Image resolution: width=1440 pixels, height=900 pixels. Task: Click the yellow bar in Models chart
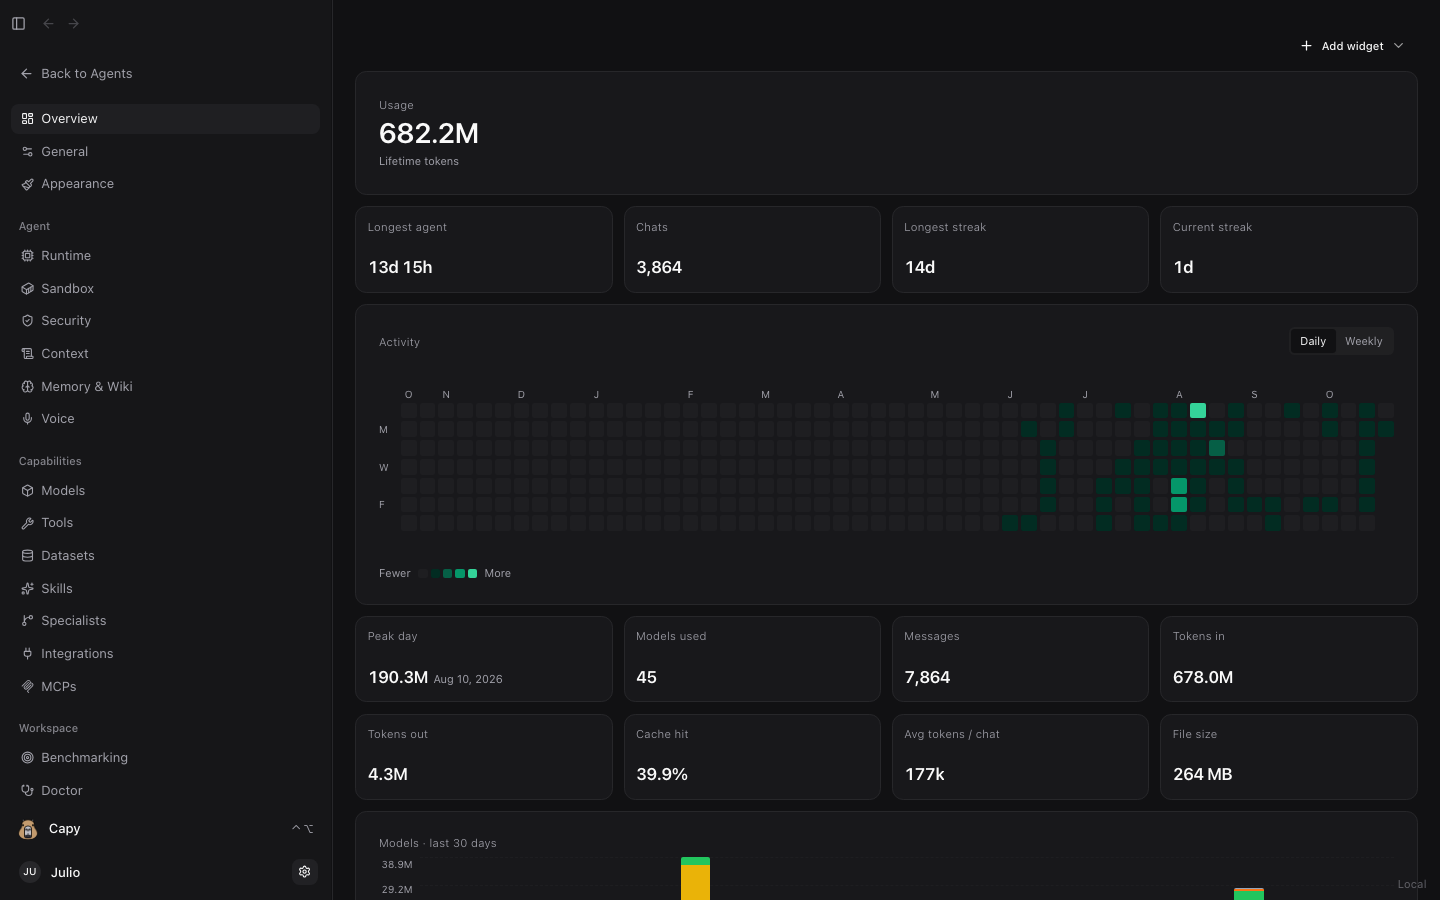tap(695, 882)
